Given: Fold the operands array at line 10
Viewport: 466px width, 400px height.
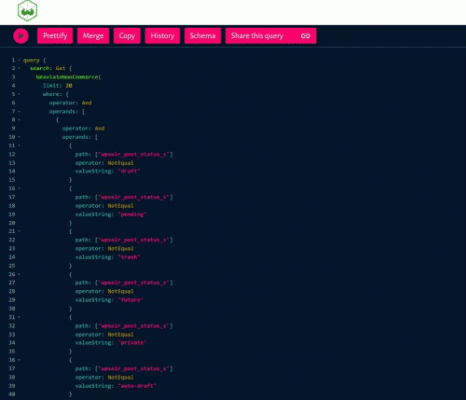Looking at the screenshot, I should click(19, 137).
